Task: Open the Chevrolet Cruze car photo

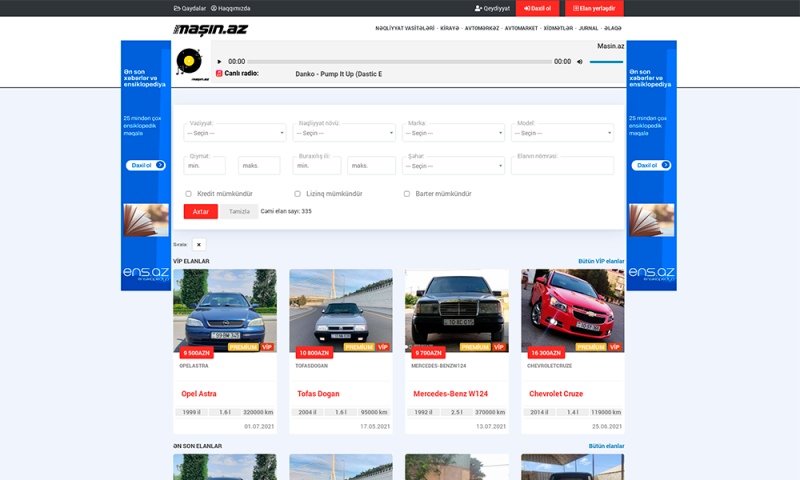Action: coord(572,311)
